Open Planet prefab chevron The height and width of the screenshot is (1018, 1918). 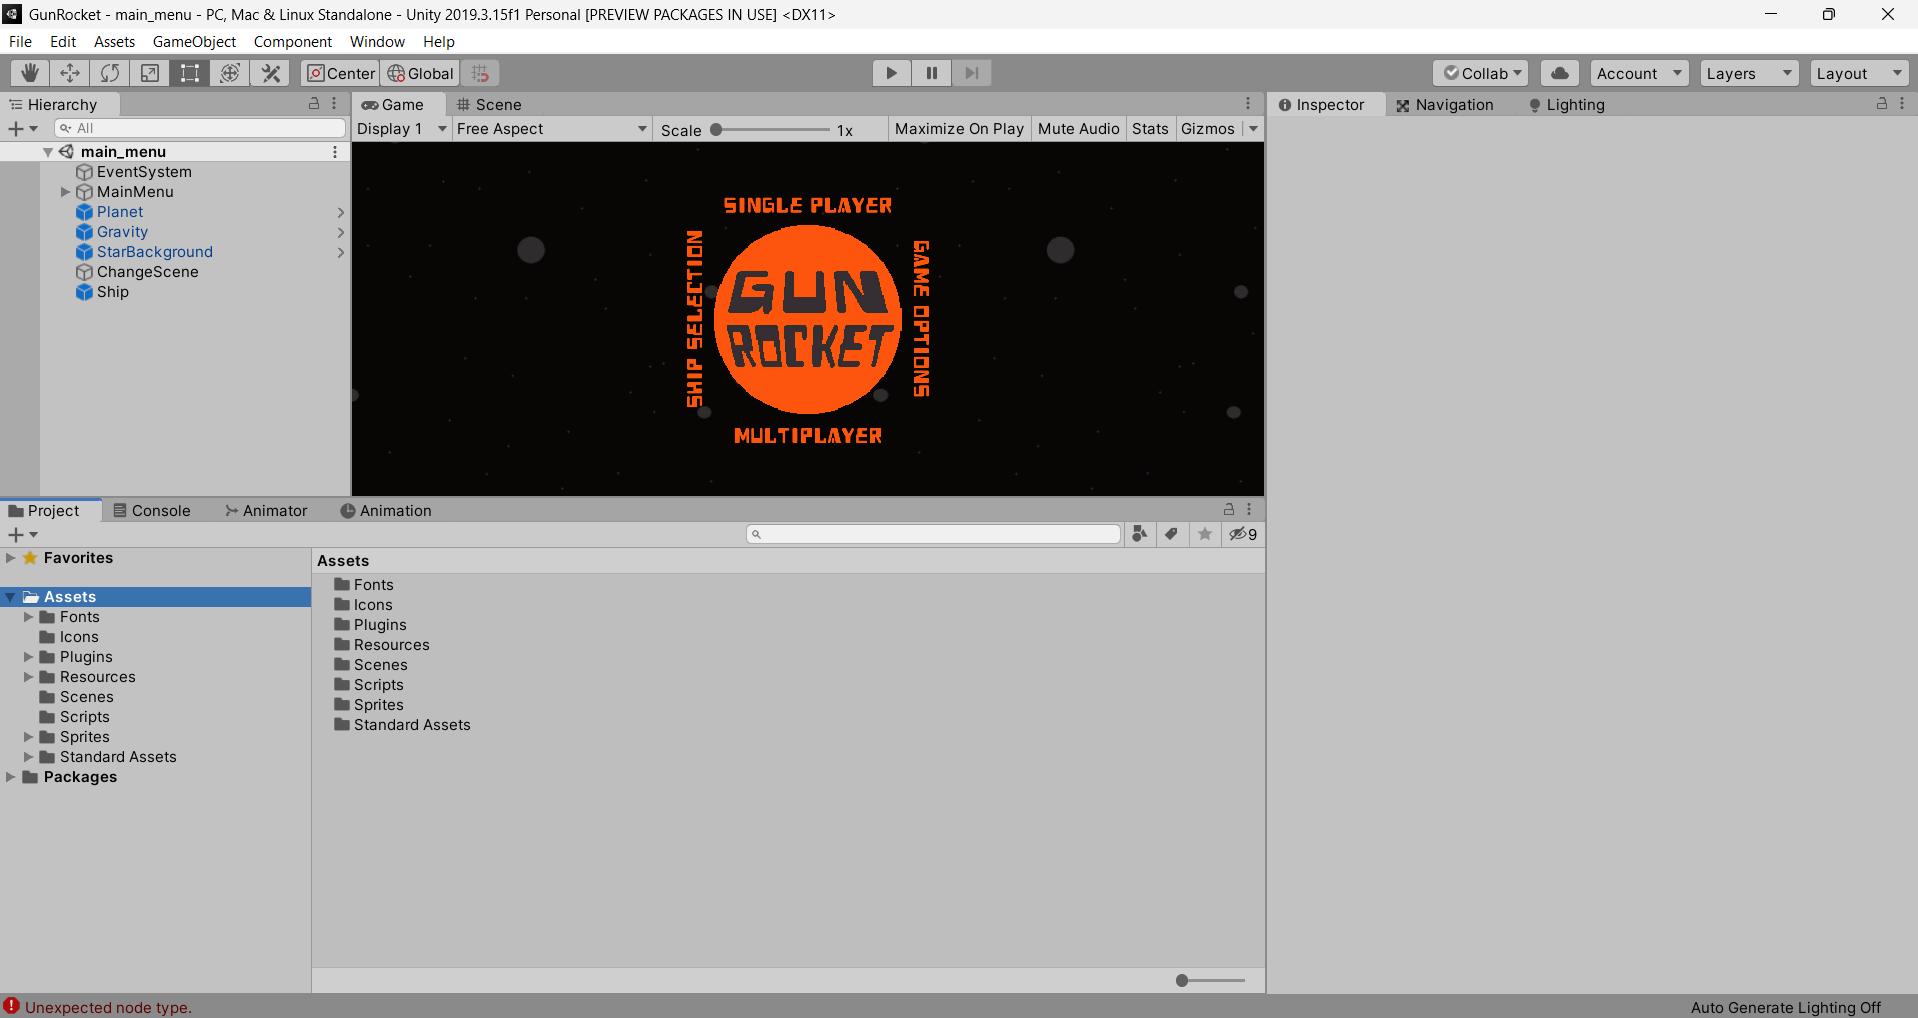click(340, 212)
